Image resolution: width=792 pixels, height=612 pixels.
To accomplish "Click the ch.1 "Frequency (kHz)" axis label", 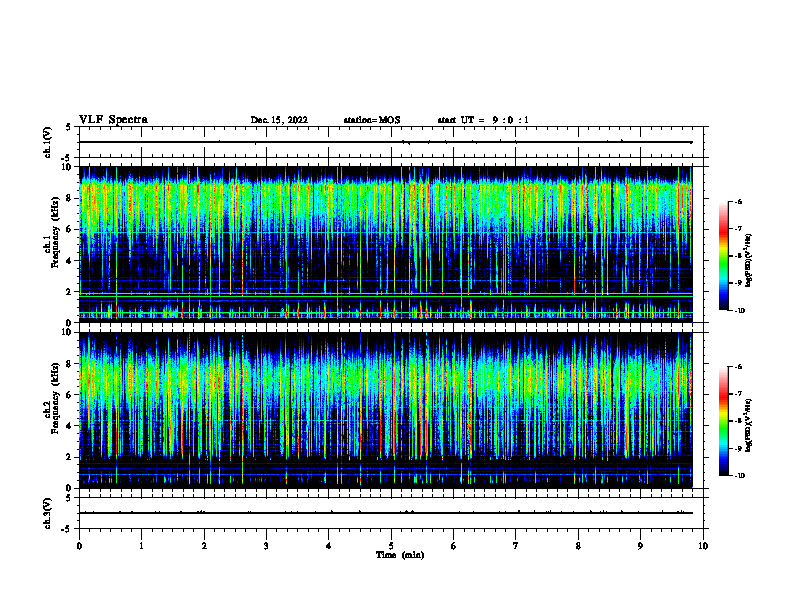I will tap(55, 233).
